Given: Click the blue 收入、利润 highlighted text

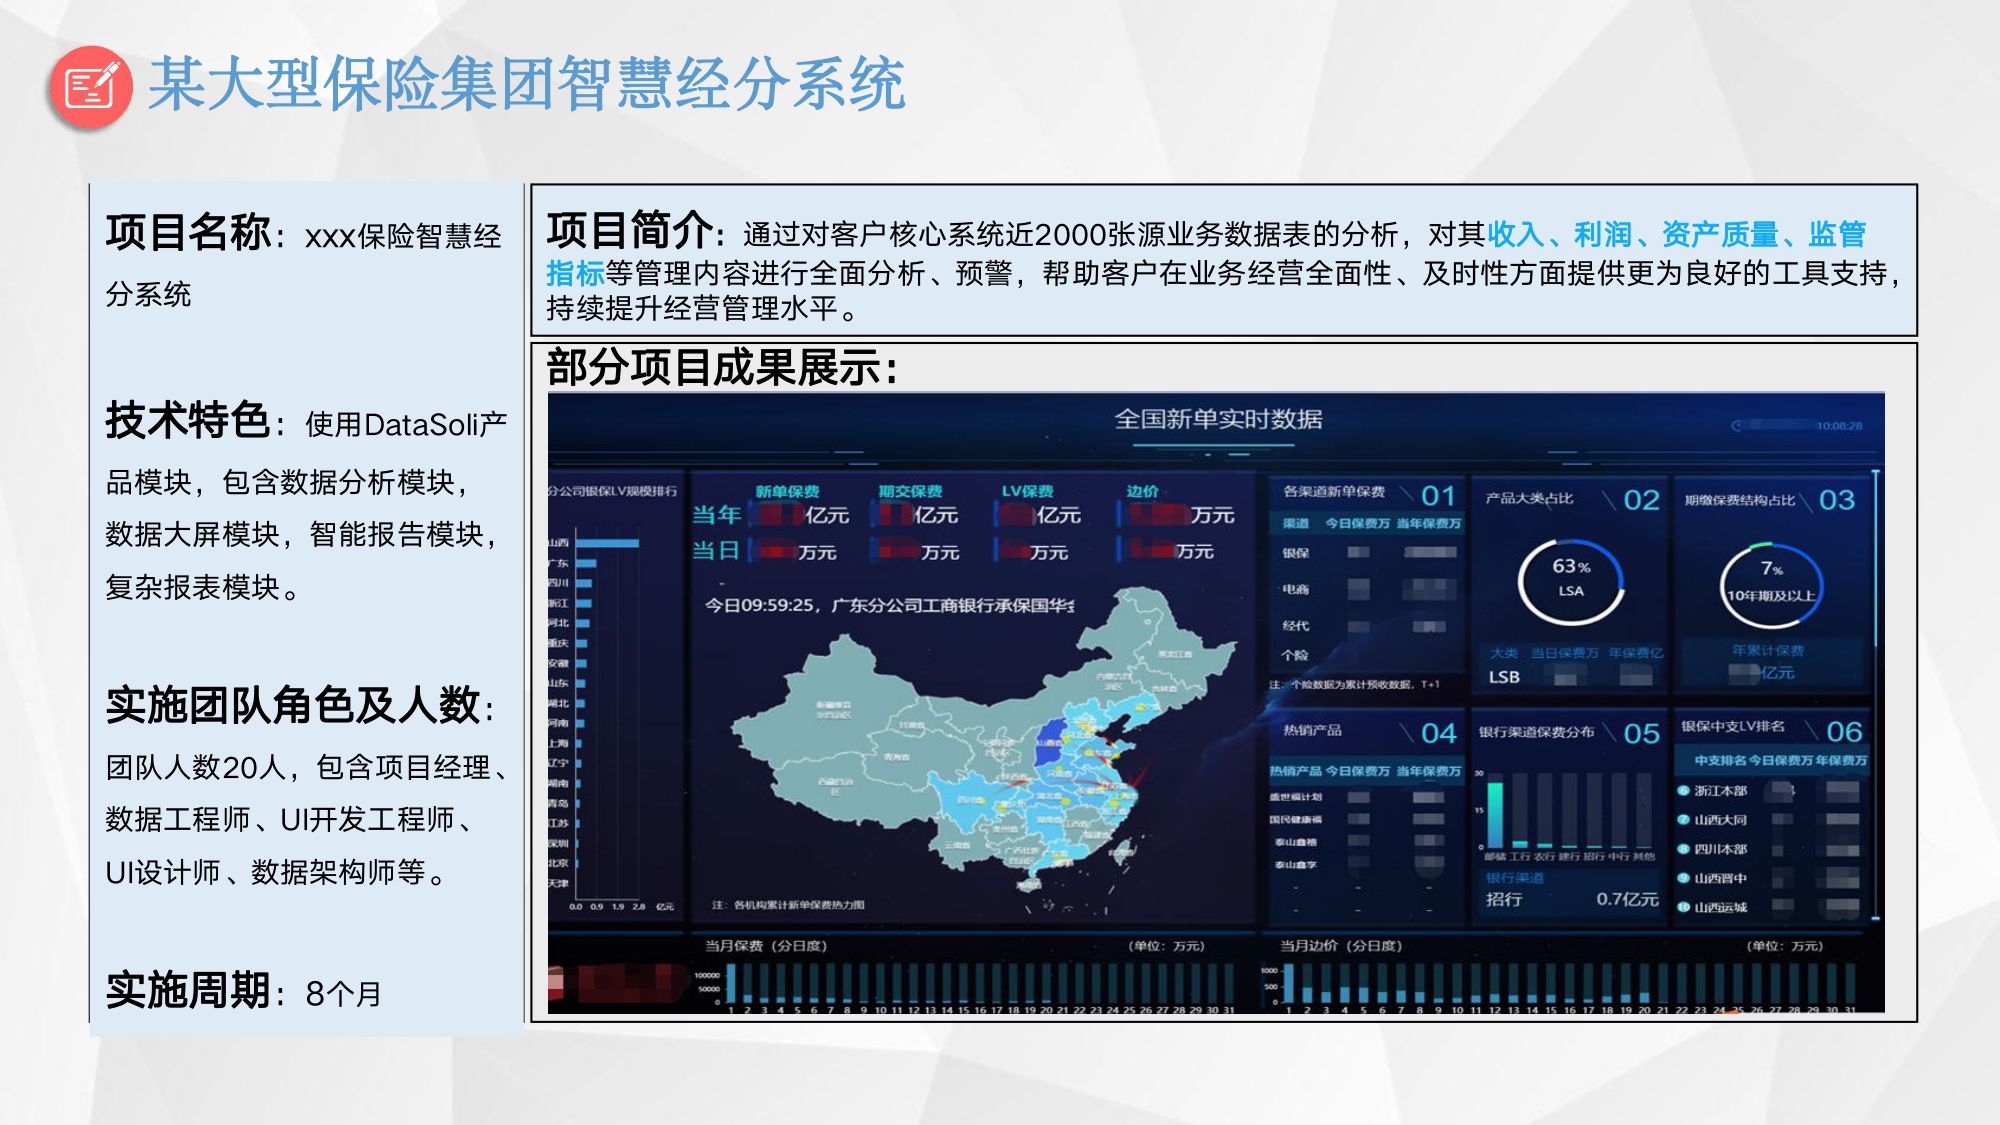Looking at the screenshot, I should tap(1558, 234).
